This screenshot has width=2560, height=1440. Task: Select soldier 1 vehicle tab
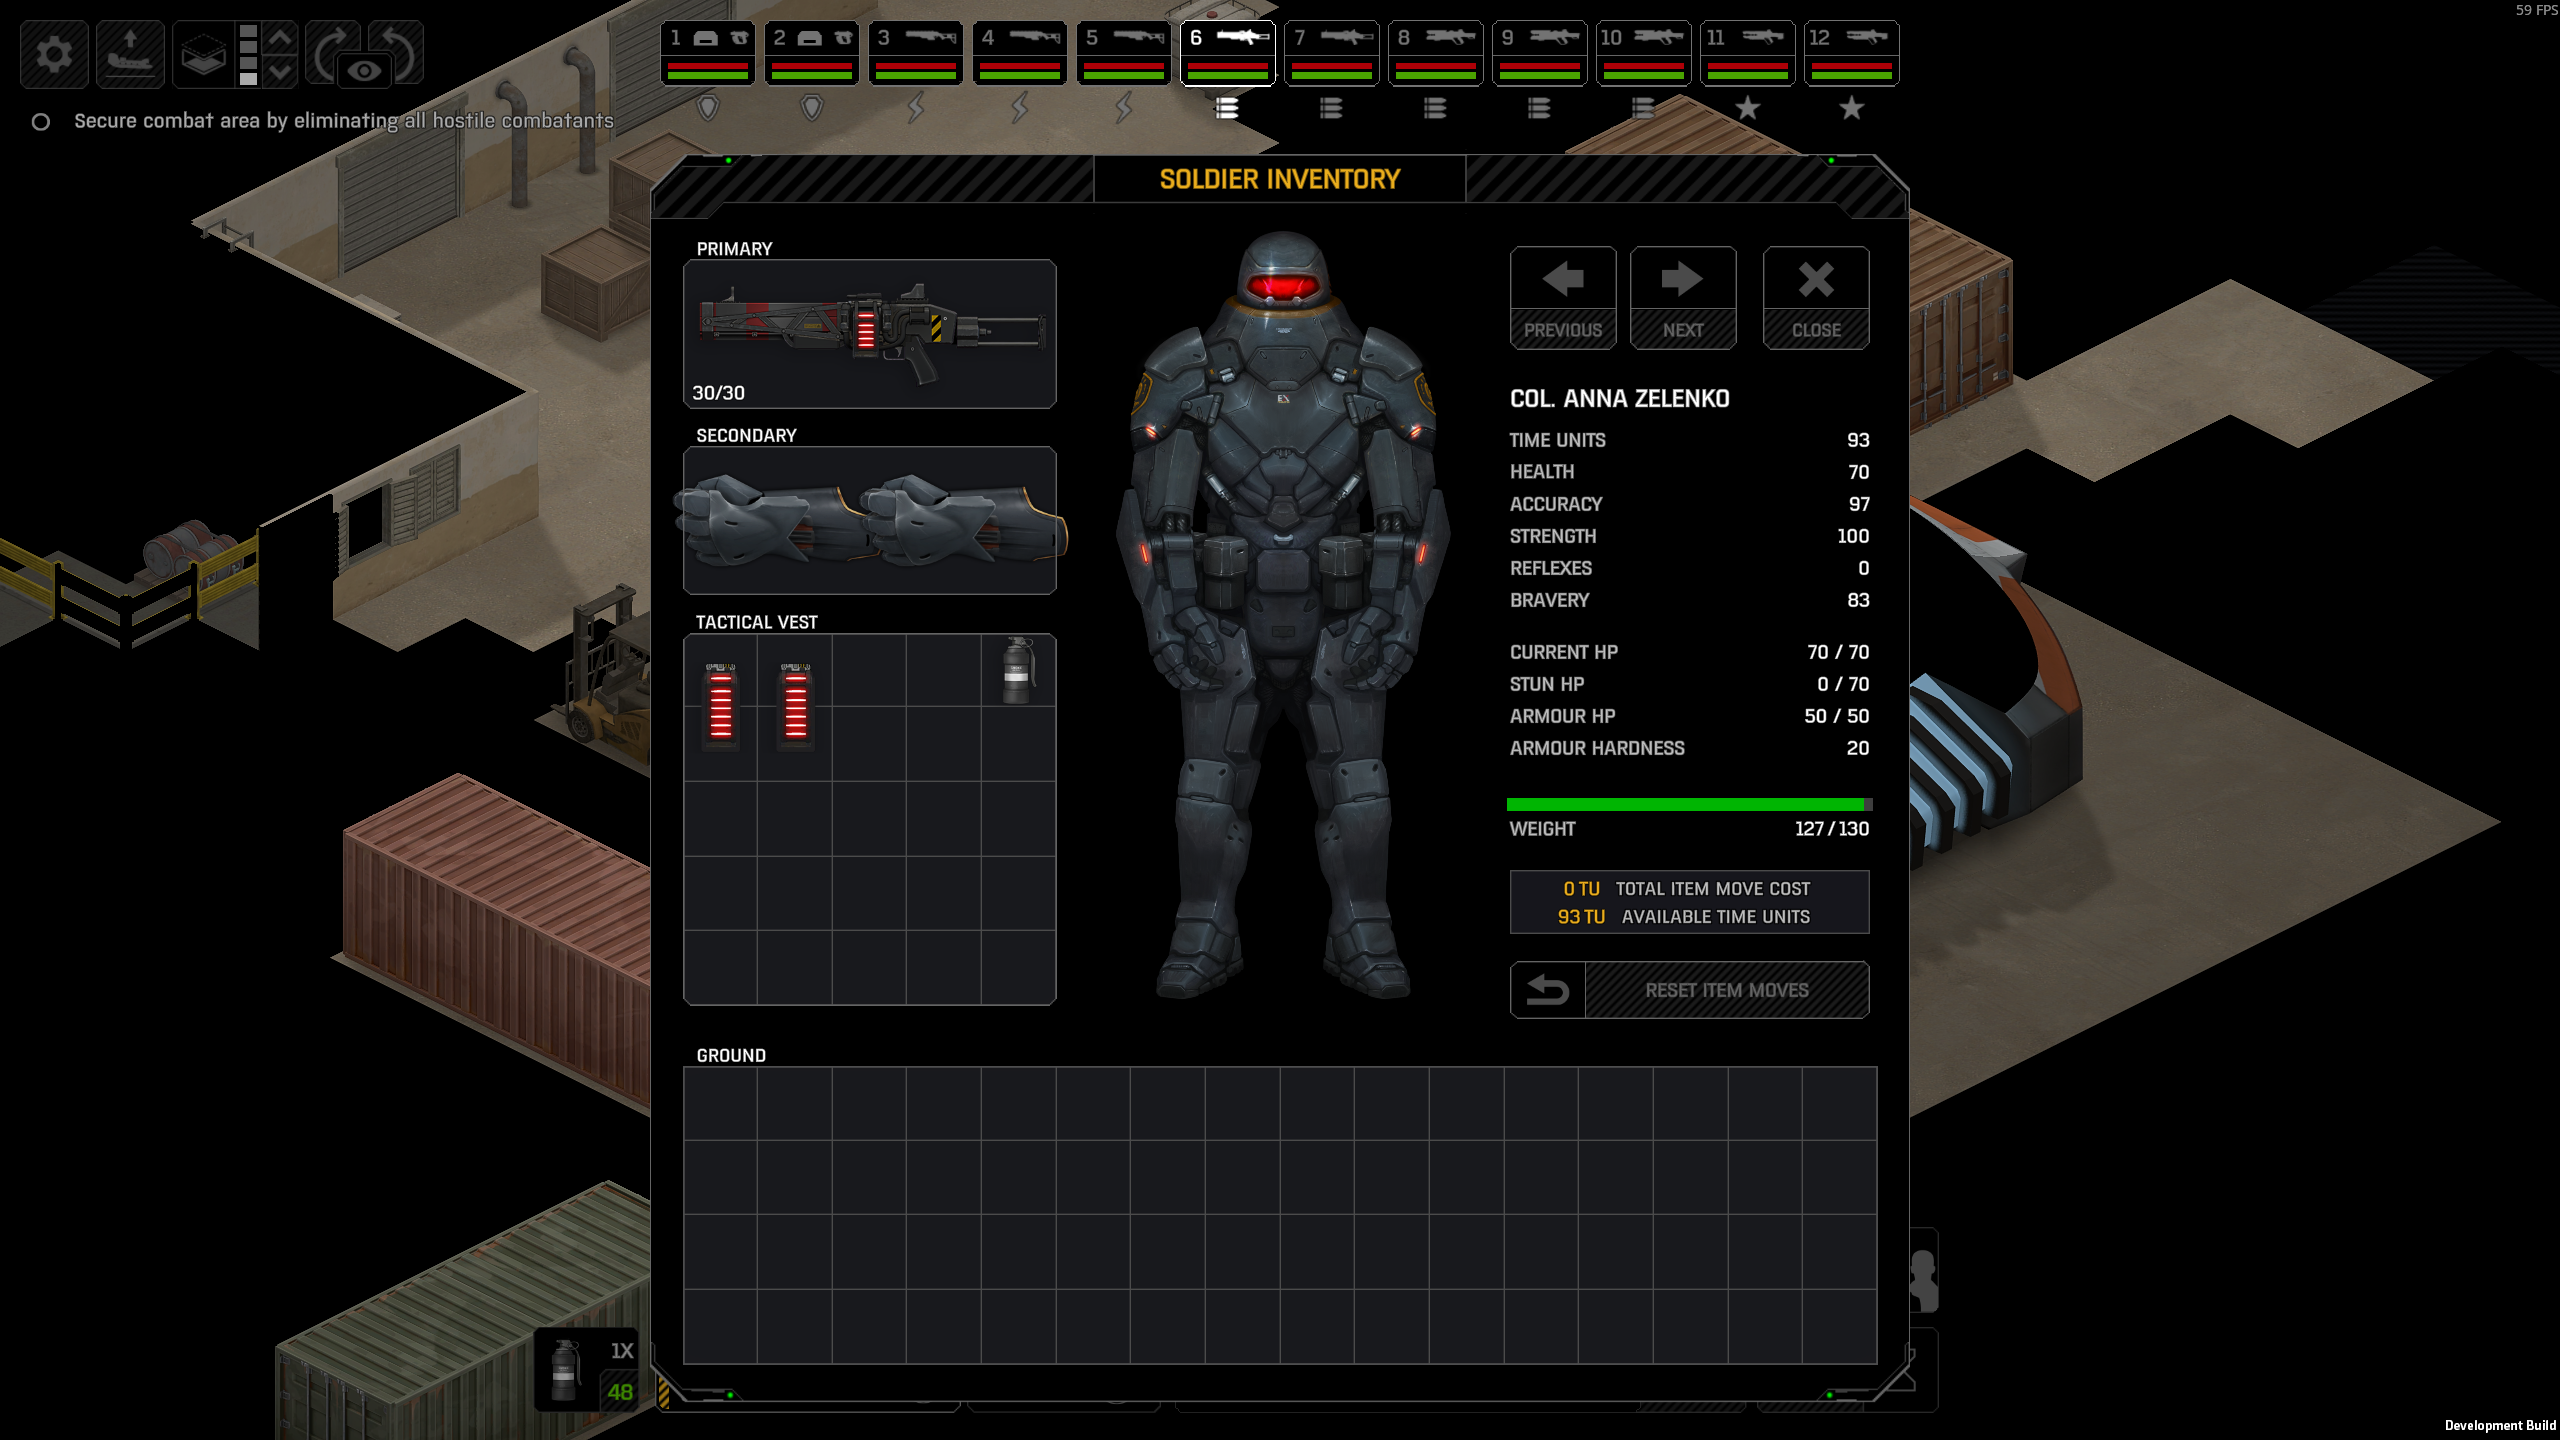(707, 52)
